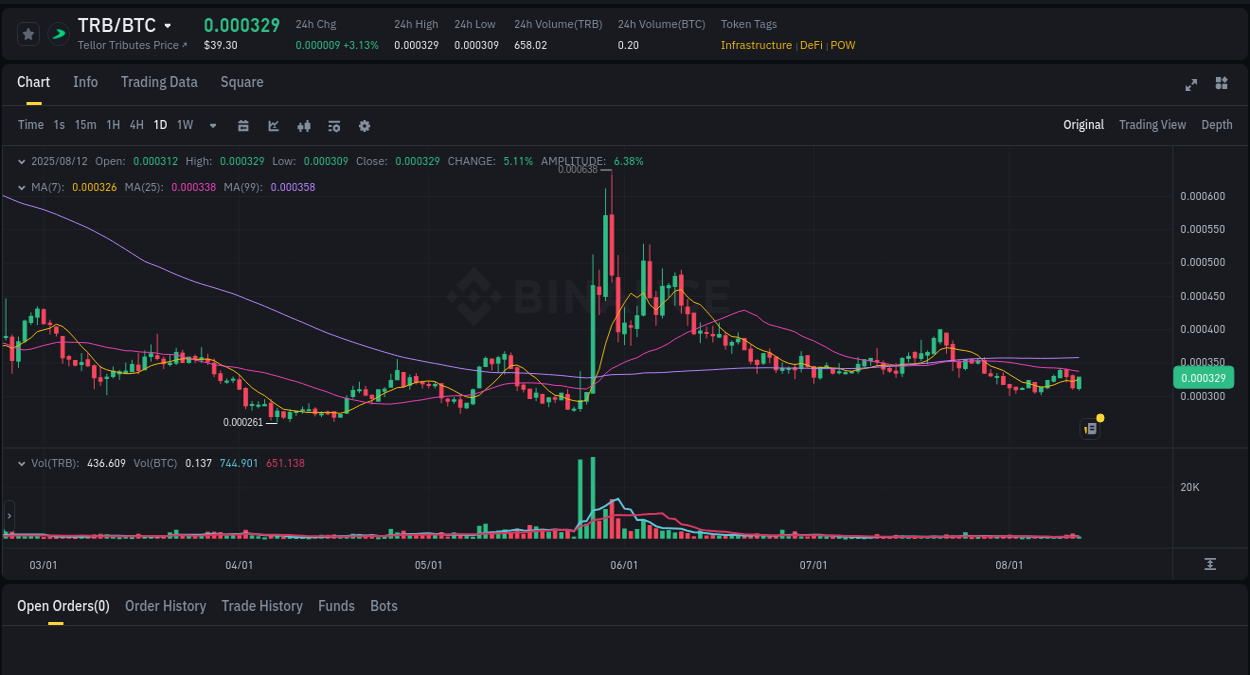
Task: Expand the chart to fullscreen
Action: pos(1191,85)
